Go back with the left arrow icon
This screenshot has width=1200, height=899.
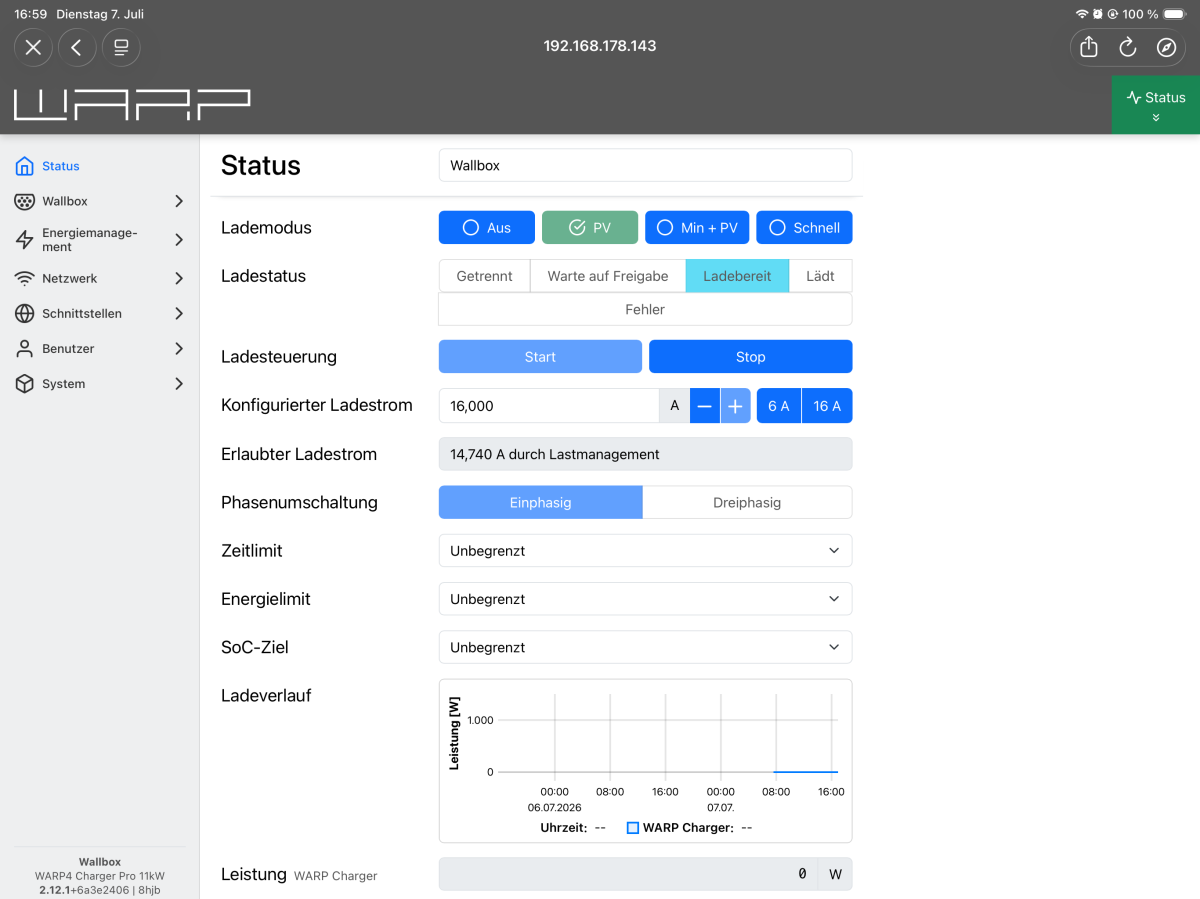(77, 47)
